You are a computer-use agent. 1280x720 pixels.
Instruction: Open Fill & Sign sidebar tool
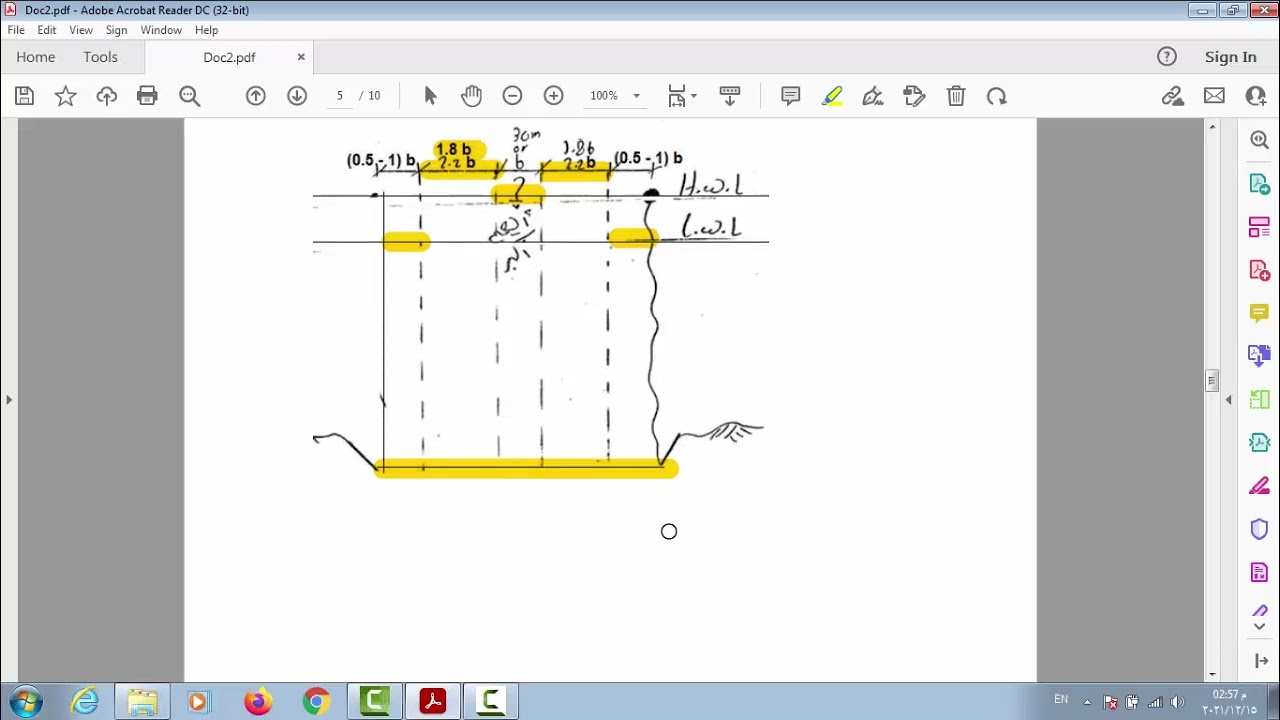click(1259, 486)
